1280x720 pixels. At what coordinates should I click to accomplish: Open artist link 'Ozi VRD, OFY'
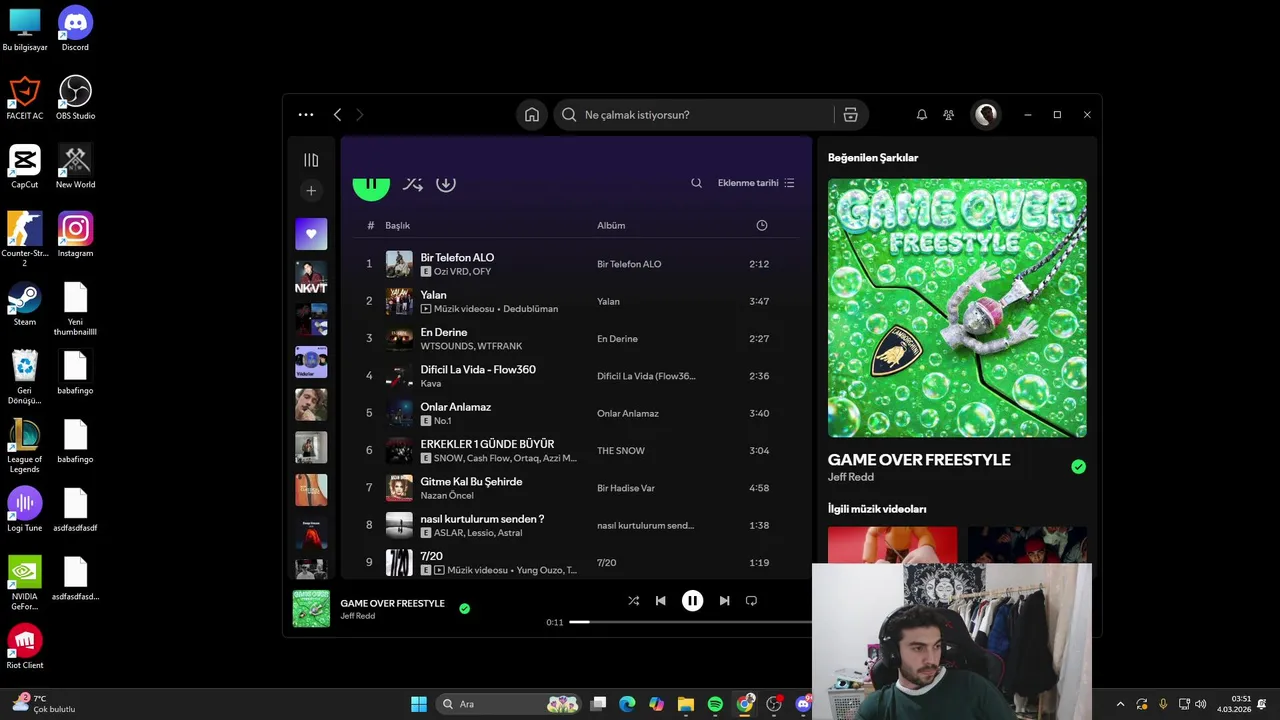[462, 272]
